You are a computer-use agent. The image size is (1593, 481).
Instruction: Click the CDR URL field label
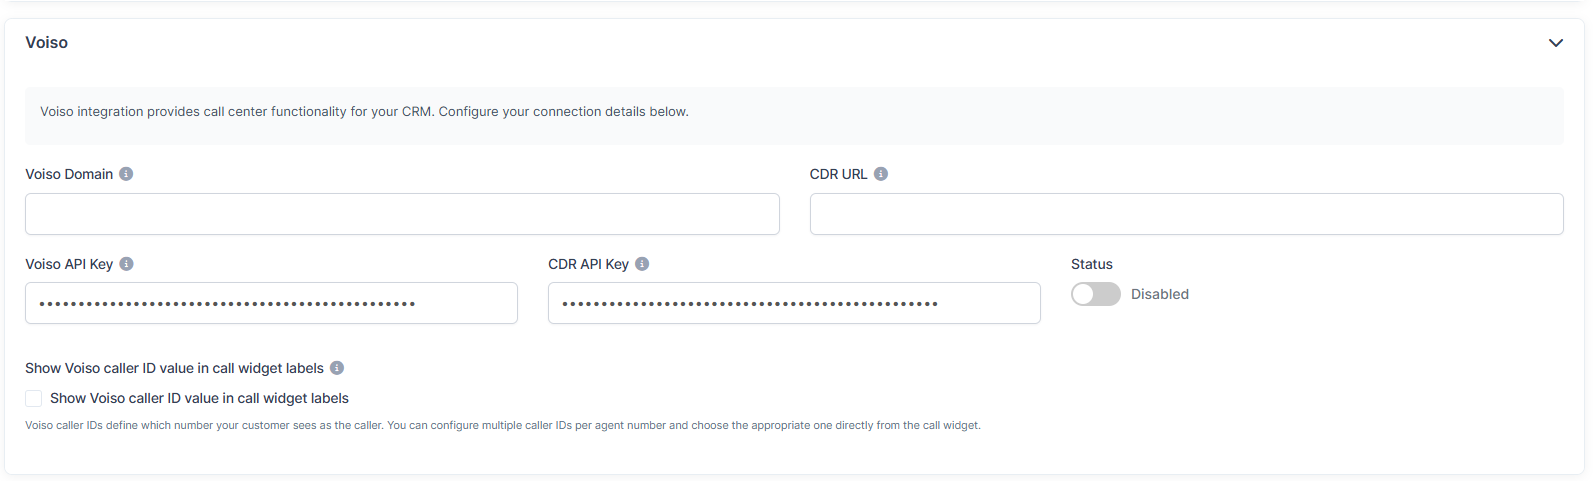tap(838, 174)
